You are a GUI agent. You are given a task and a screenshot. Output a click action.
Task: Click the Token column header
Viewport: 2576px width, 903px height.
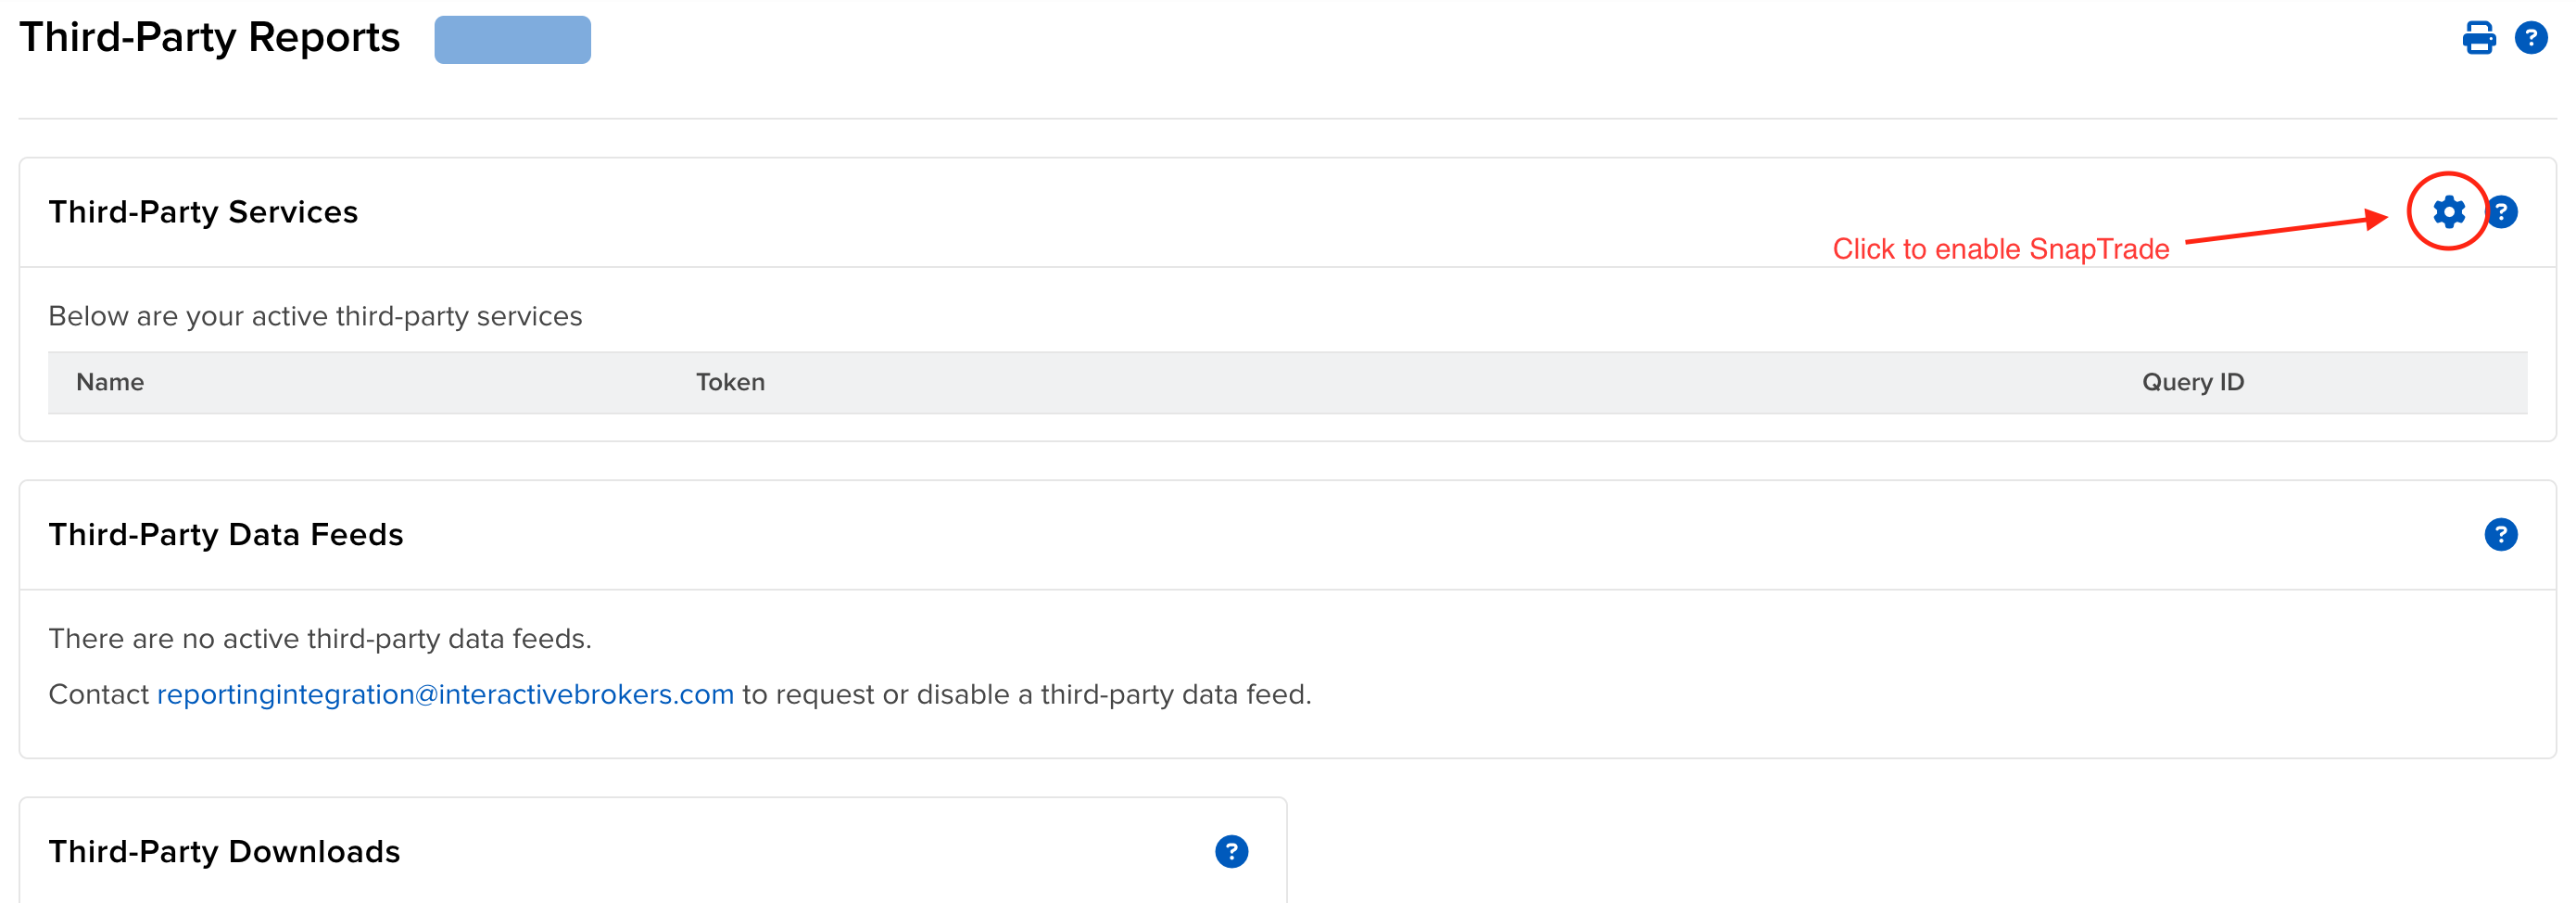pyautogui.click(x=730, y=382)
